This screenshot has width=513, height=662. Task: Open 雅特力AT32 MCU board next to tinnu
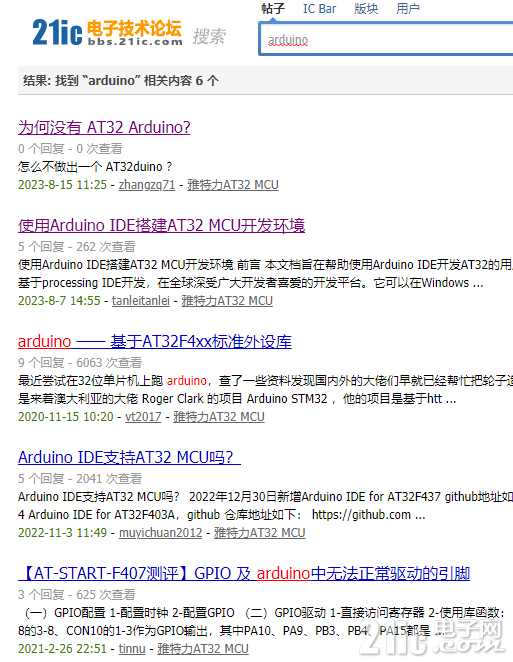(x=203, y=648)
